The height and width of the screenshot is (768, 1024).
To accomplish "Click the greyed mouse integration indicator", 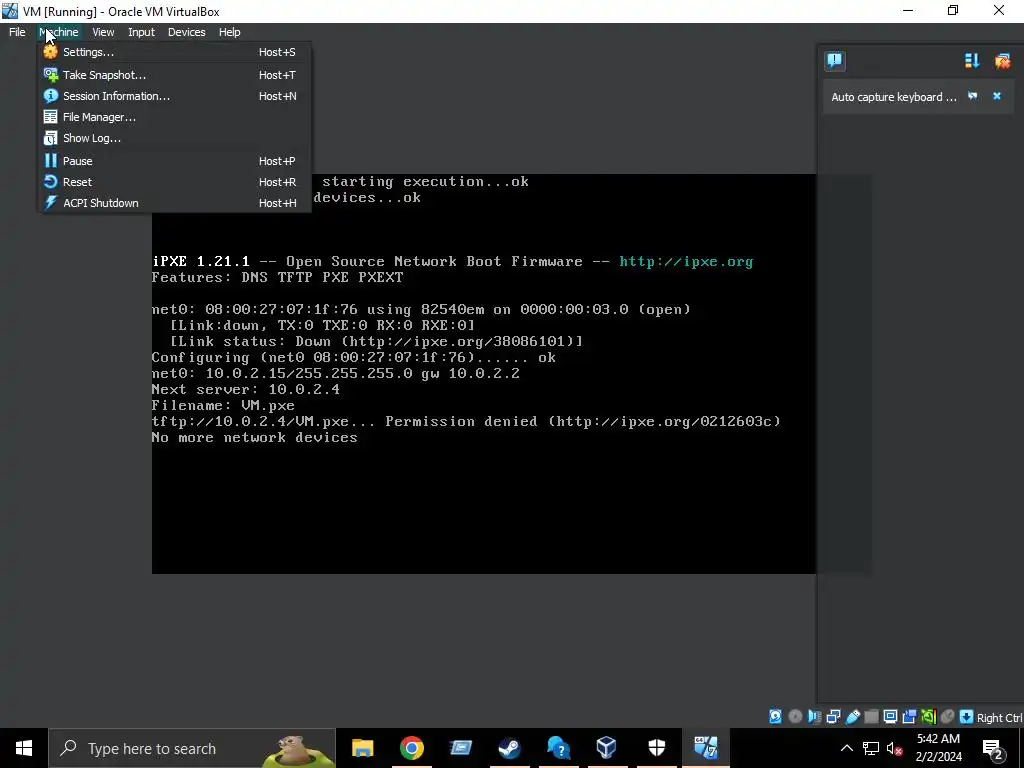I will [948, 716].
